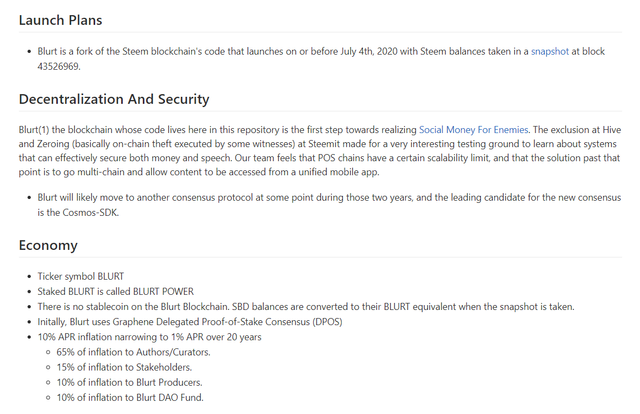Click 'Staked BLURT is called BLURT POWER'
Screen dimensions: 640x414
pos(116,292)
